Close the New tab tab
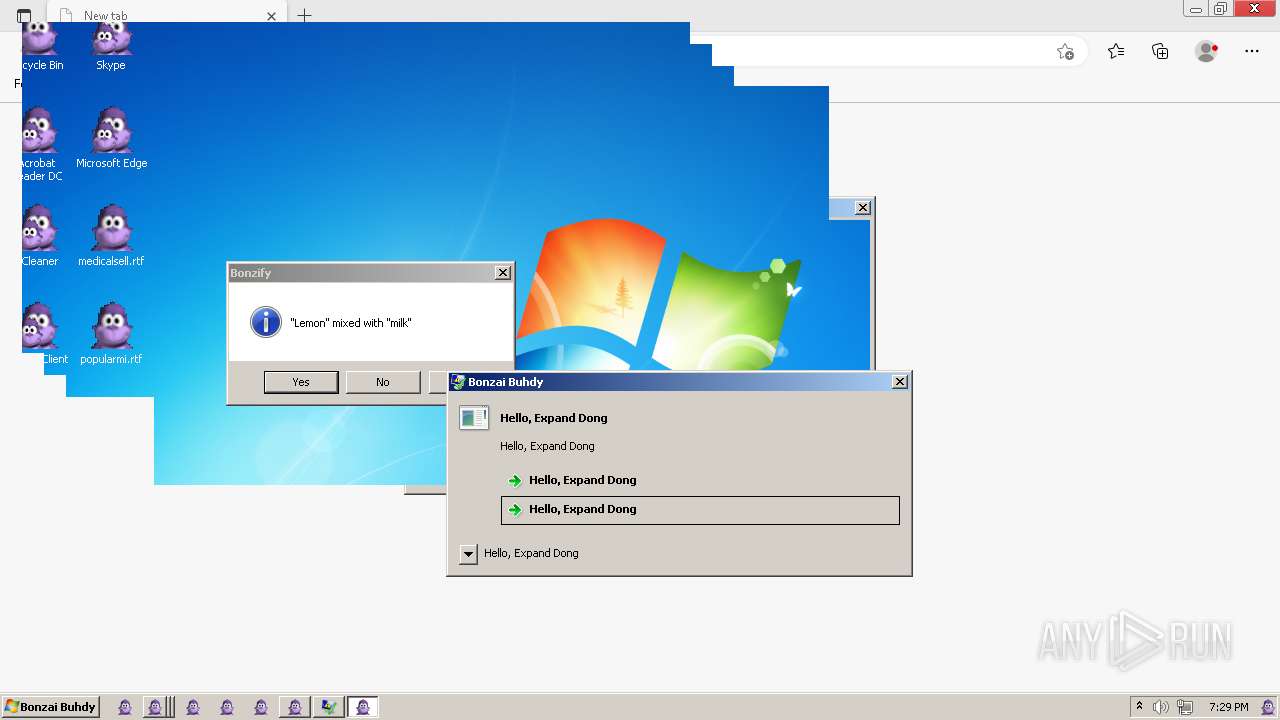Image resolution: width=1280 pixels, height=720 pixels. coord(271,16)
